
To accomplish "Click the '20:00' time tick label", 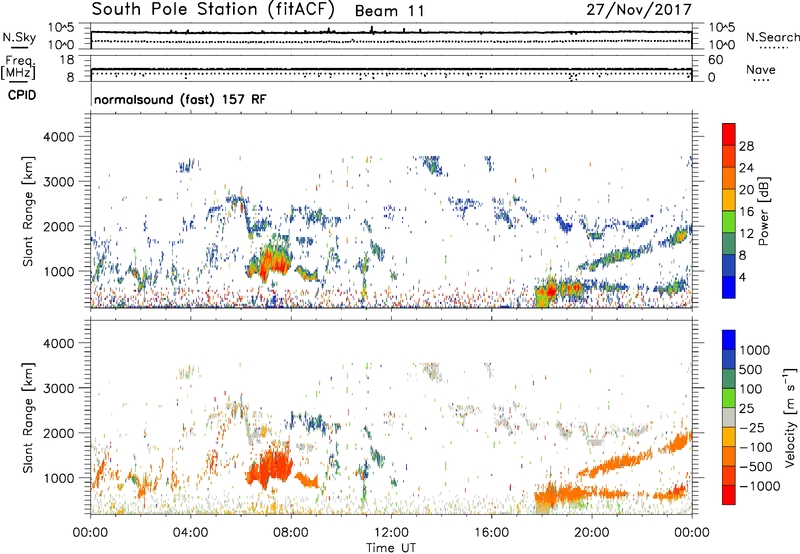I will pos(591,533).
